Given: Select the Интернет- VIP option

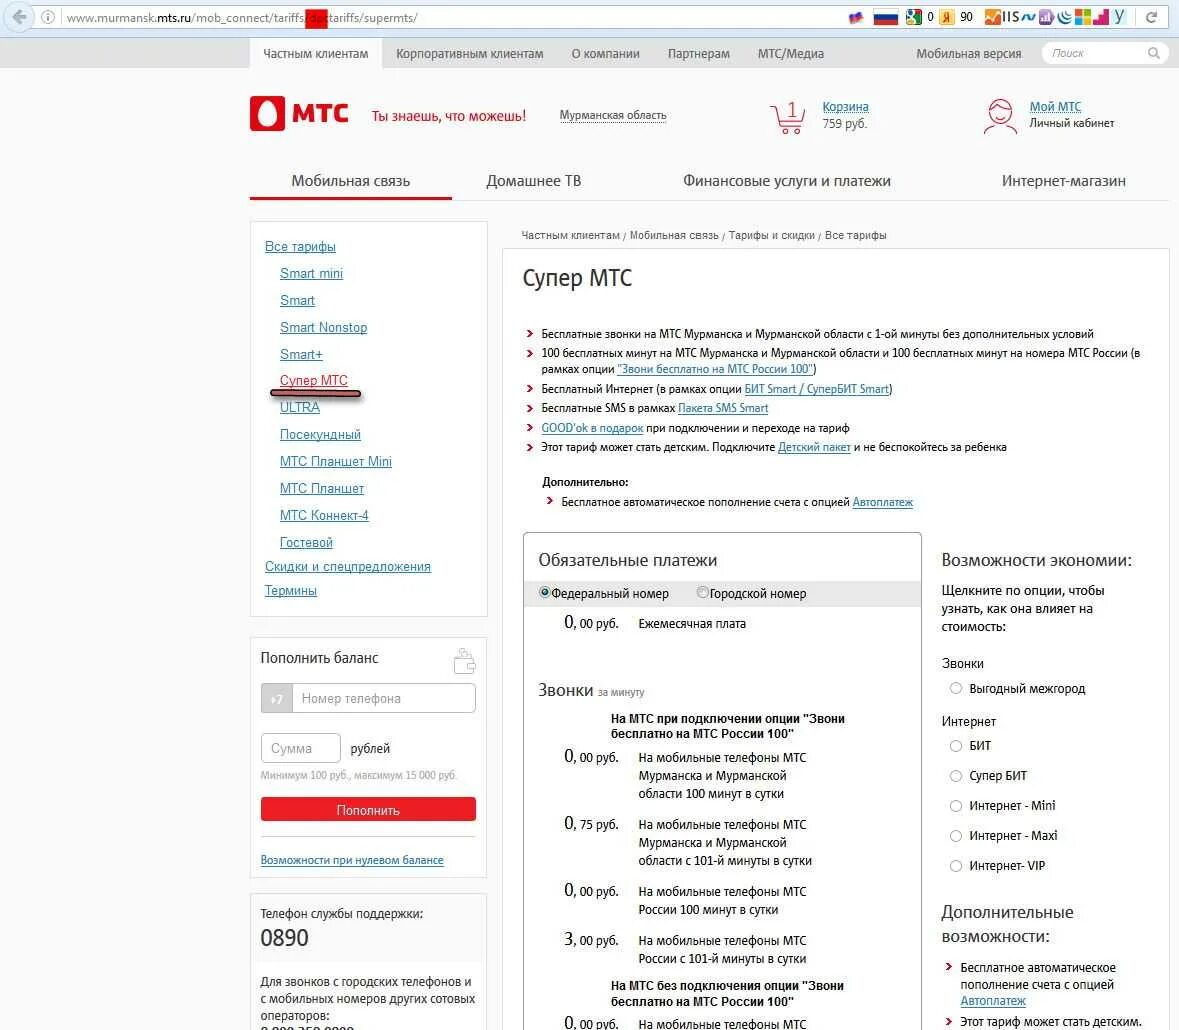Looking at the screenshot, I should pos(956,866).
